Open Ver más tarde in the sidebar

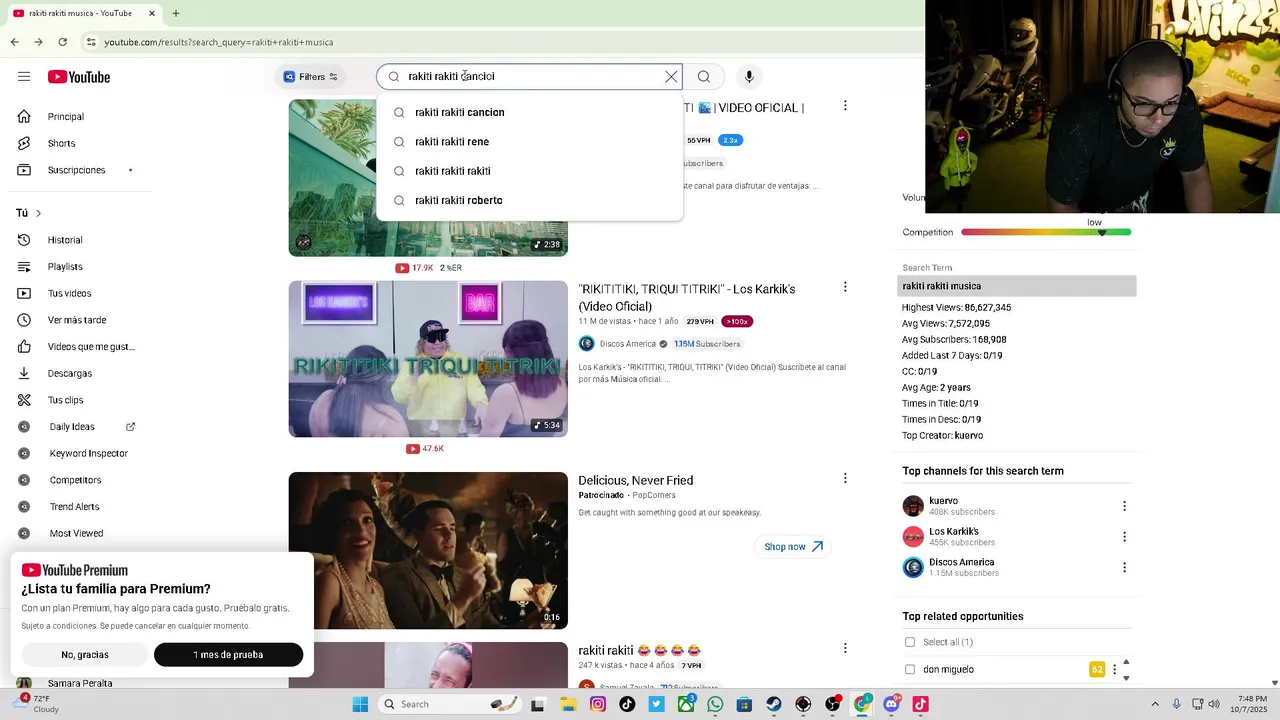76,320
